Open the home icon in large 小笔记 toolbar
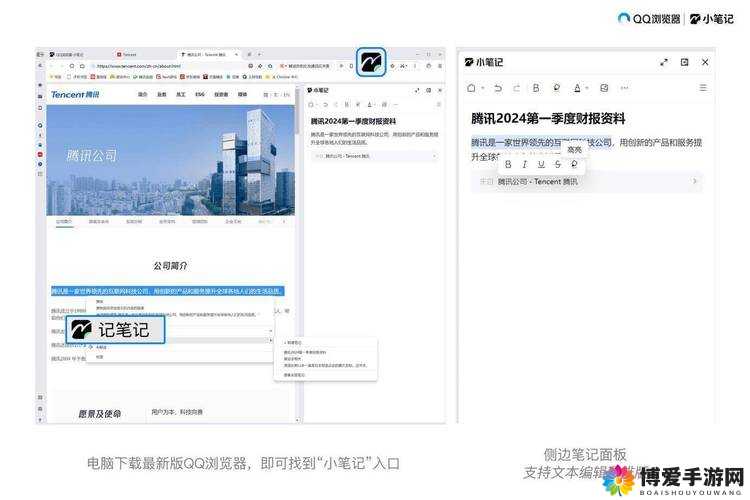Image resolution: width=750 pixels, height=500 pixels. [471, 88]
